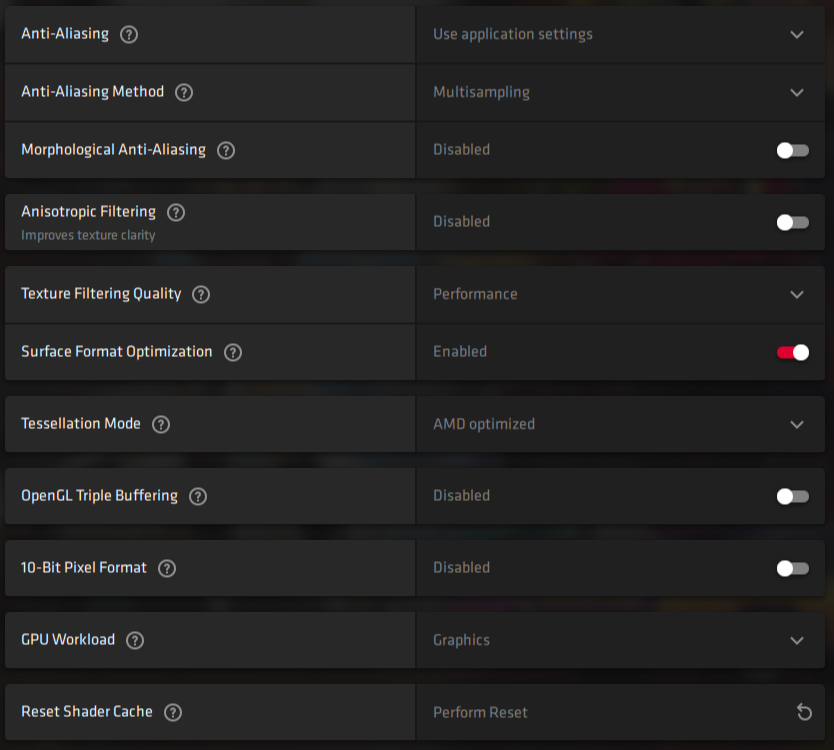Click Surface Format Optimization help icon
The image size is (834, 750).
coord(233,352)
